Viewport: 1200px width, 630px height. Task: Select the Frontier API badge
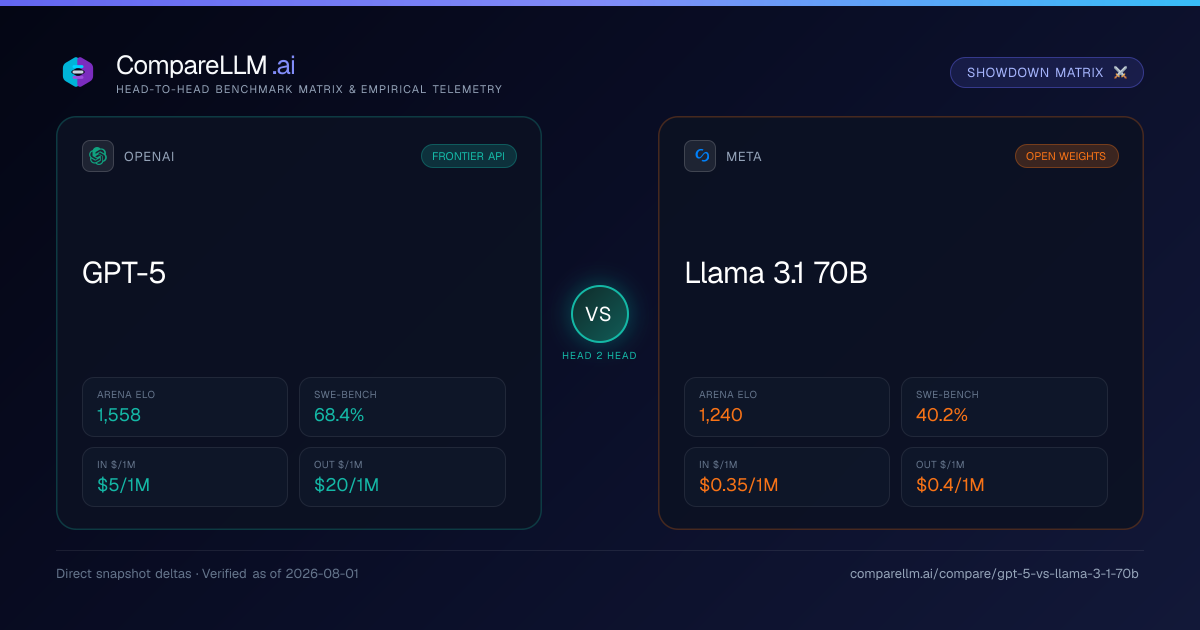pyautogui.click(x=469, y=156)
